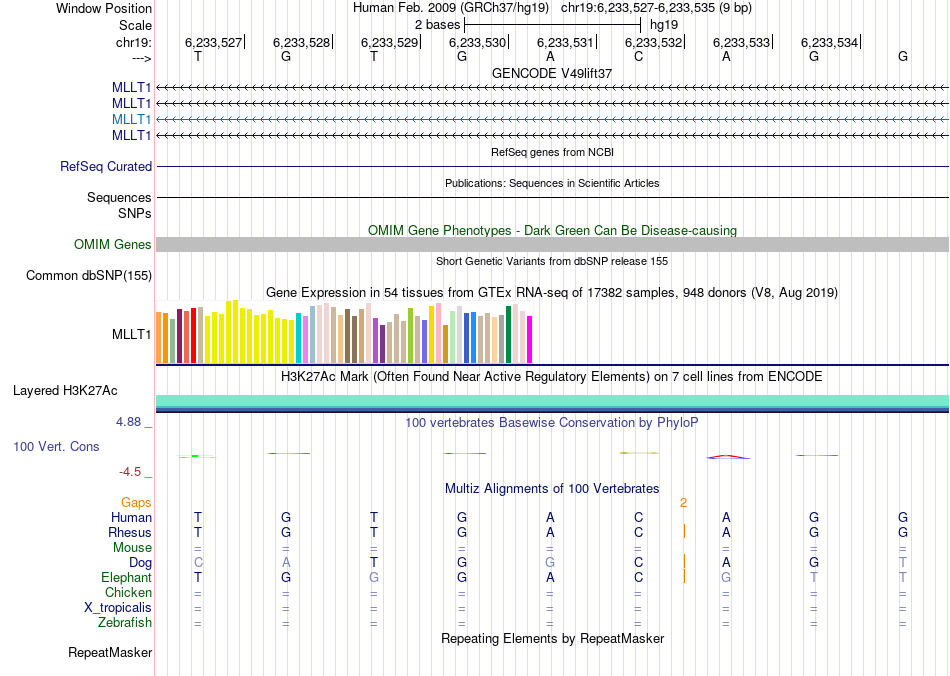Click the Rhesus alignment row label
This screenshot has height=676, width=950.
pyautogui.click(x=130, y=533)
